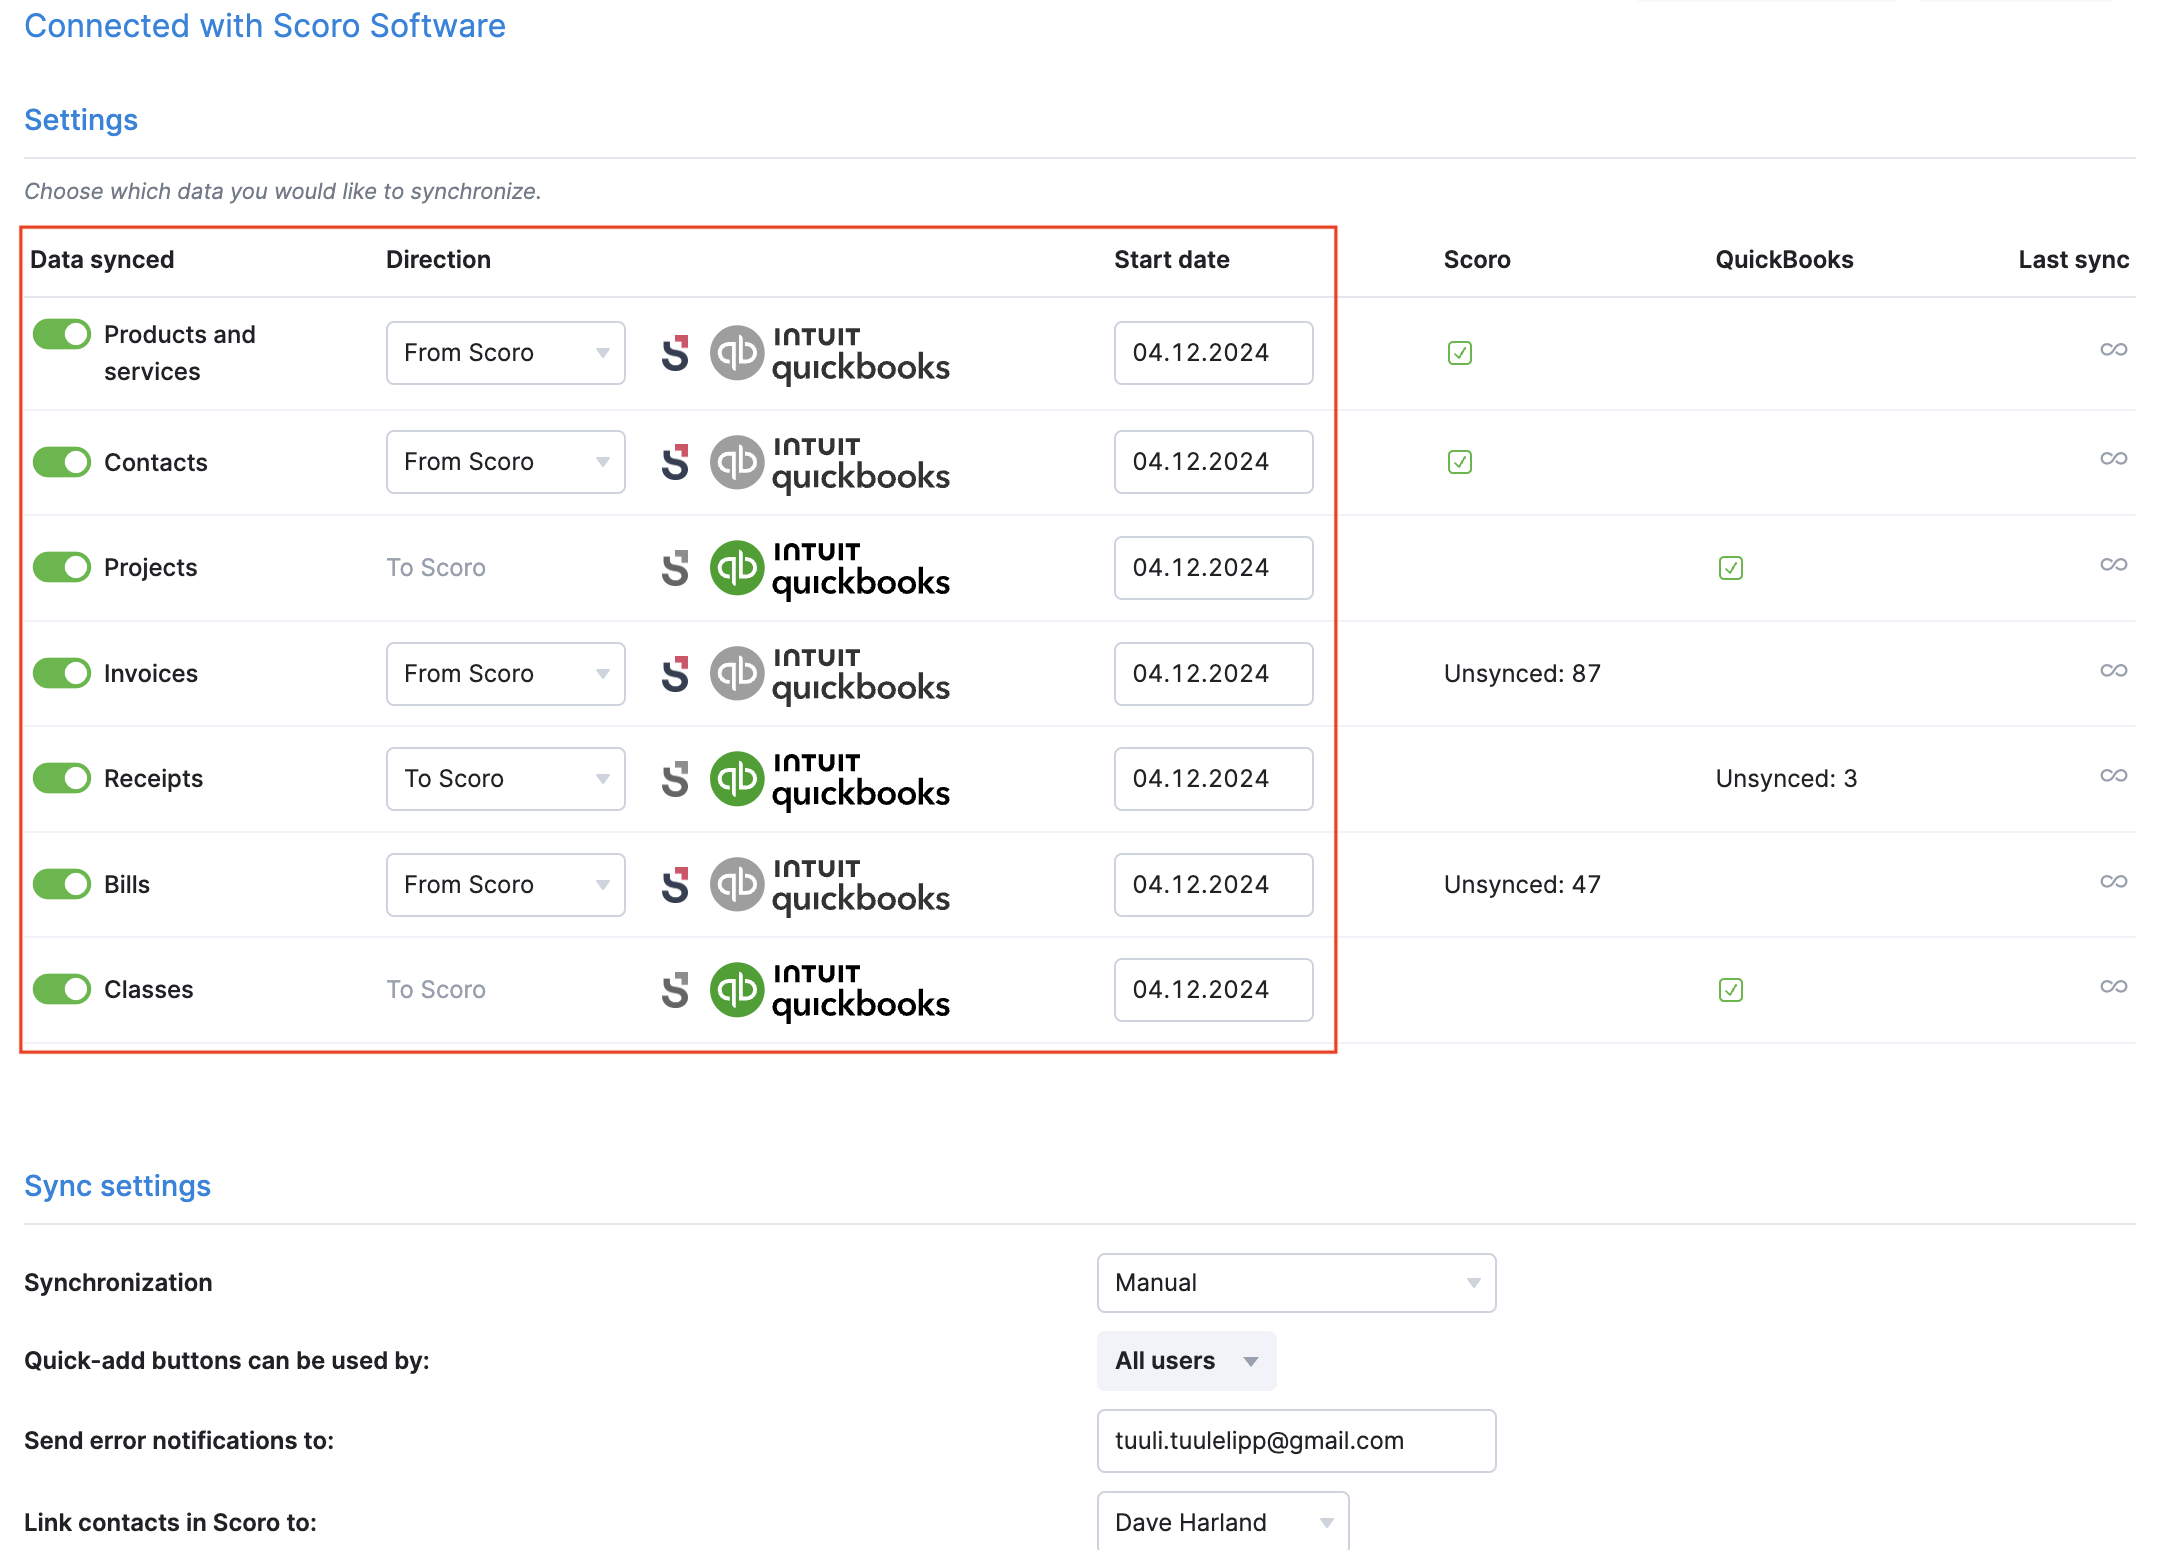2174x1550 pixels.
Task: Click Scoro checkbox for Products and services
Action: pos(1459,353)
